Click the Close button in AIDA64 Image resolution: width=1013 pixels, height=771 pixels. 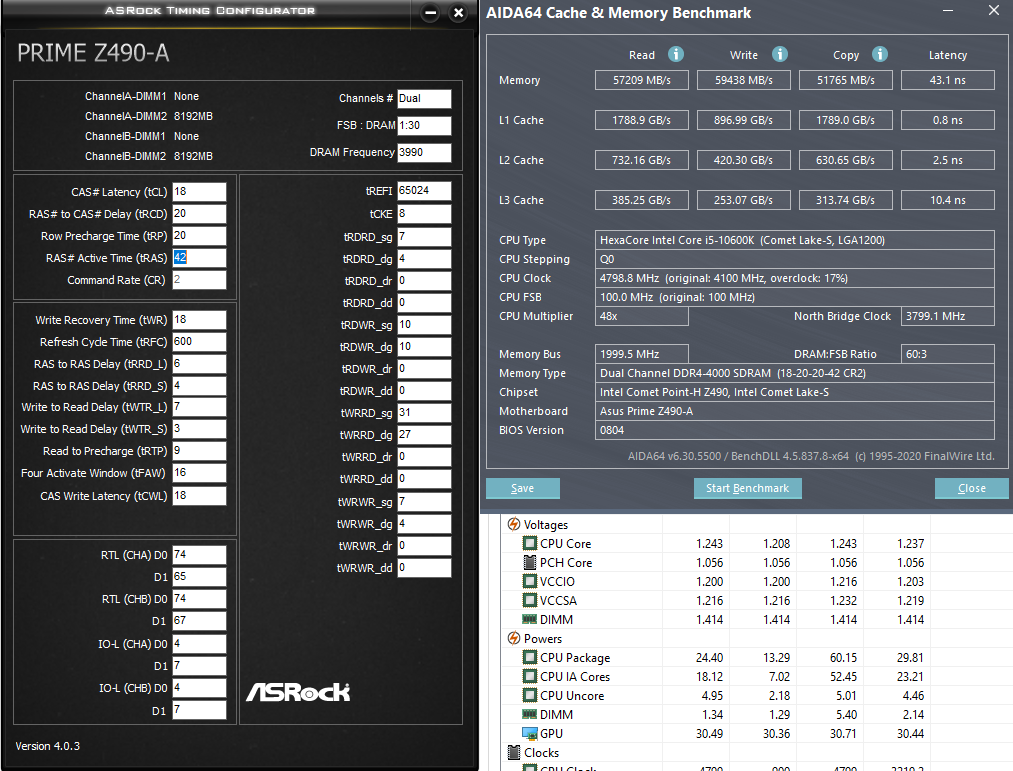click(x=972, y=489)
